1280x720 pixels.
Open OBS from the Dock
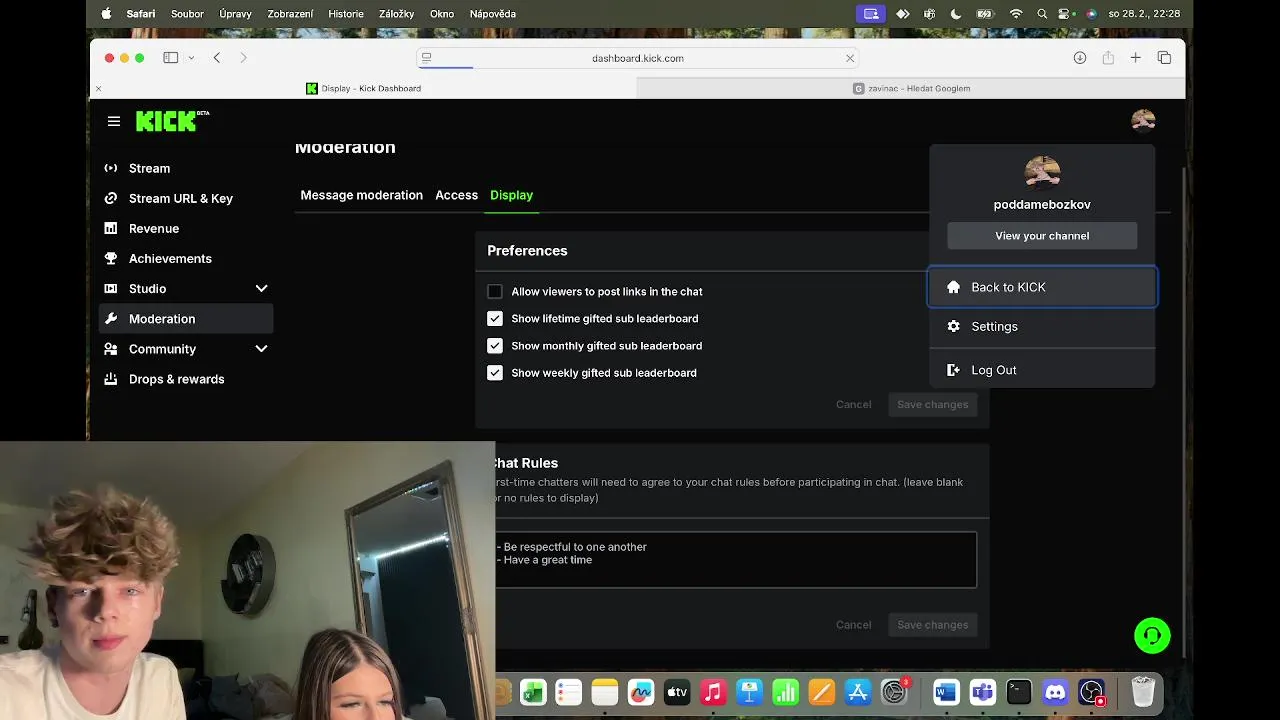(x=1091, y=692)
